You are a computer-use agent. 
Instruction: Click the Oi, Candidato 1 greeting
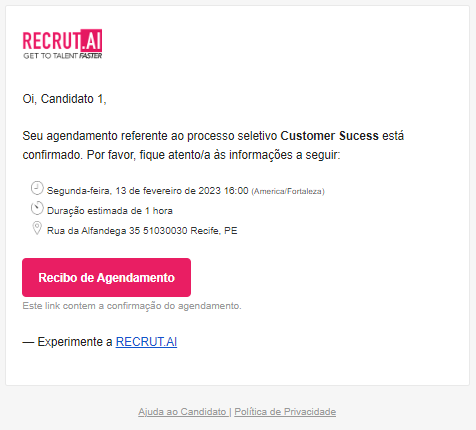64,99
